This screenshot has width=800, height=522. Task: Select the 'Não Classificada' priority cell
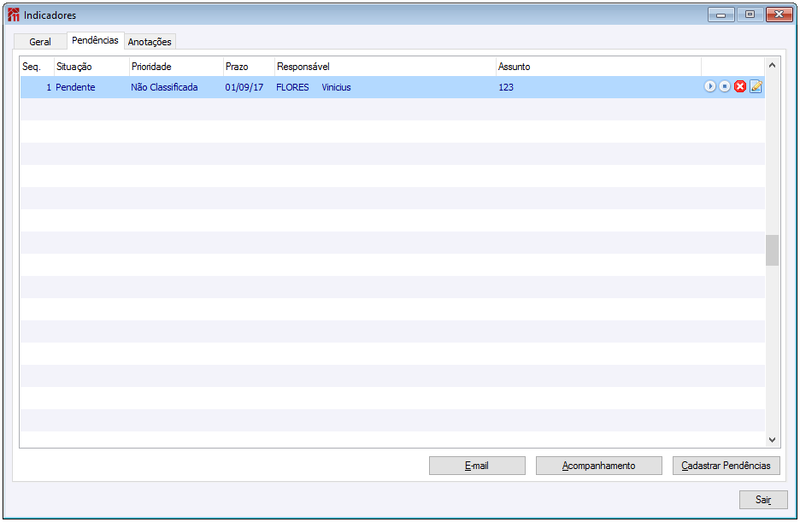point(164,87)
